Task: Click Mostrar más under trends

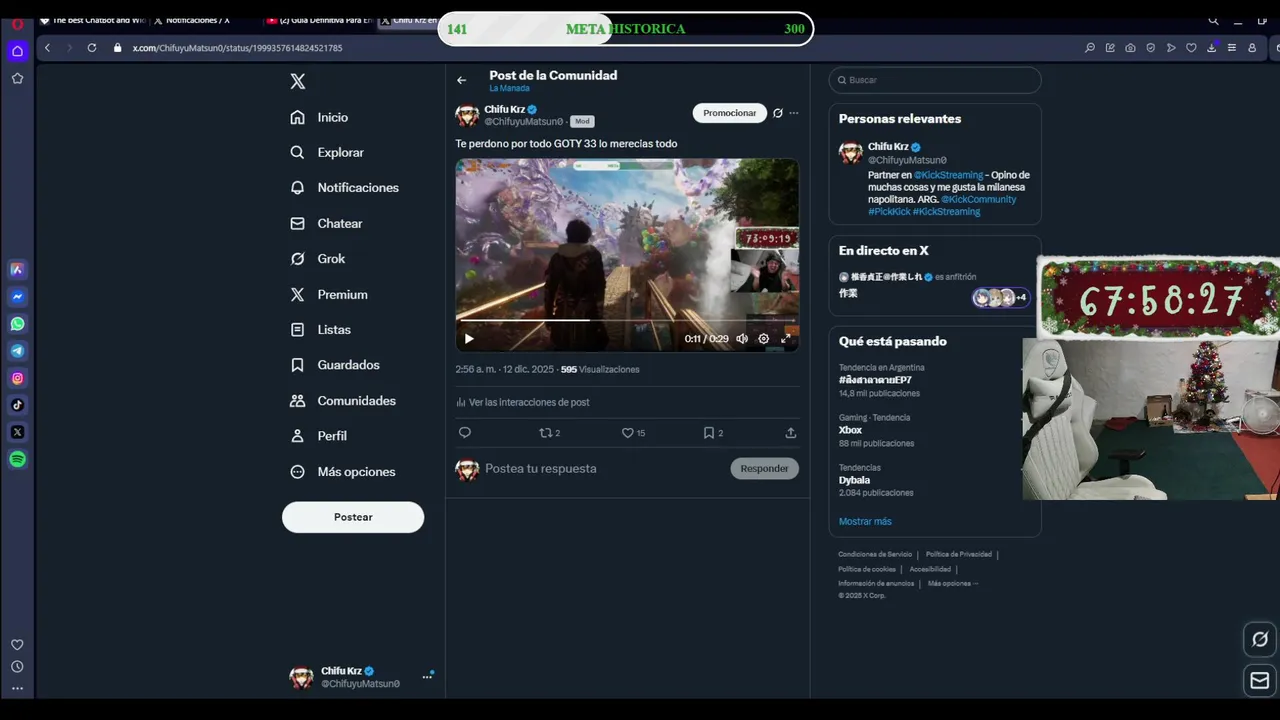Action: point(865,521)
